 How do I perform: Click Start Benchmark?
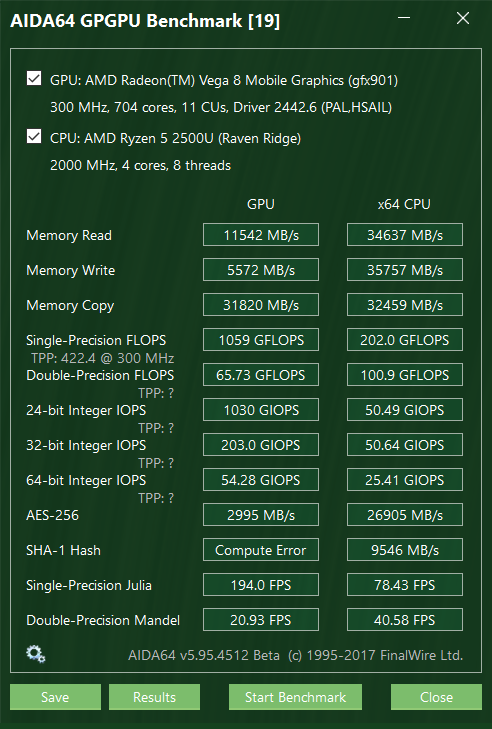tap(295, 697)
